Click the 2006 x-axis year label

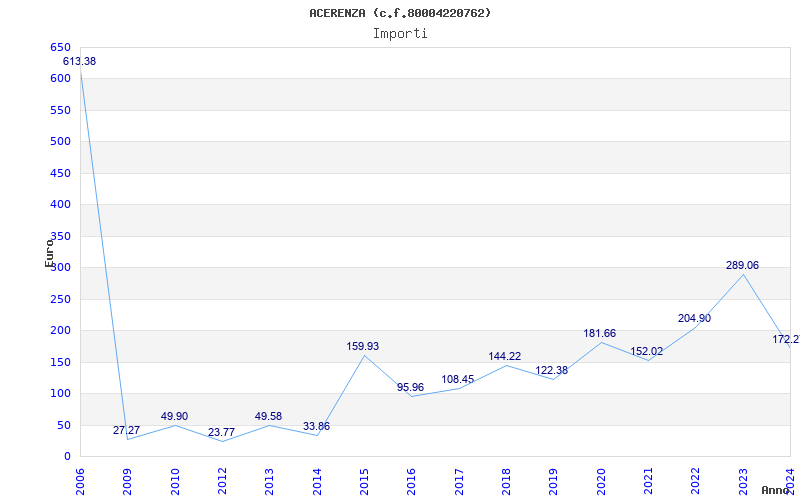[80, 482]
